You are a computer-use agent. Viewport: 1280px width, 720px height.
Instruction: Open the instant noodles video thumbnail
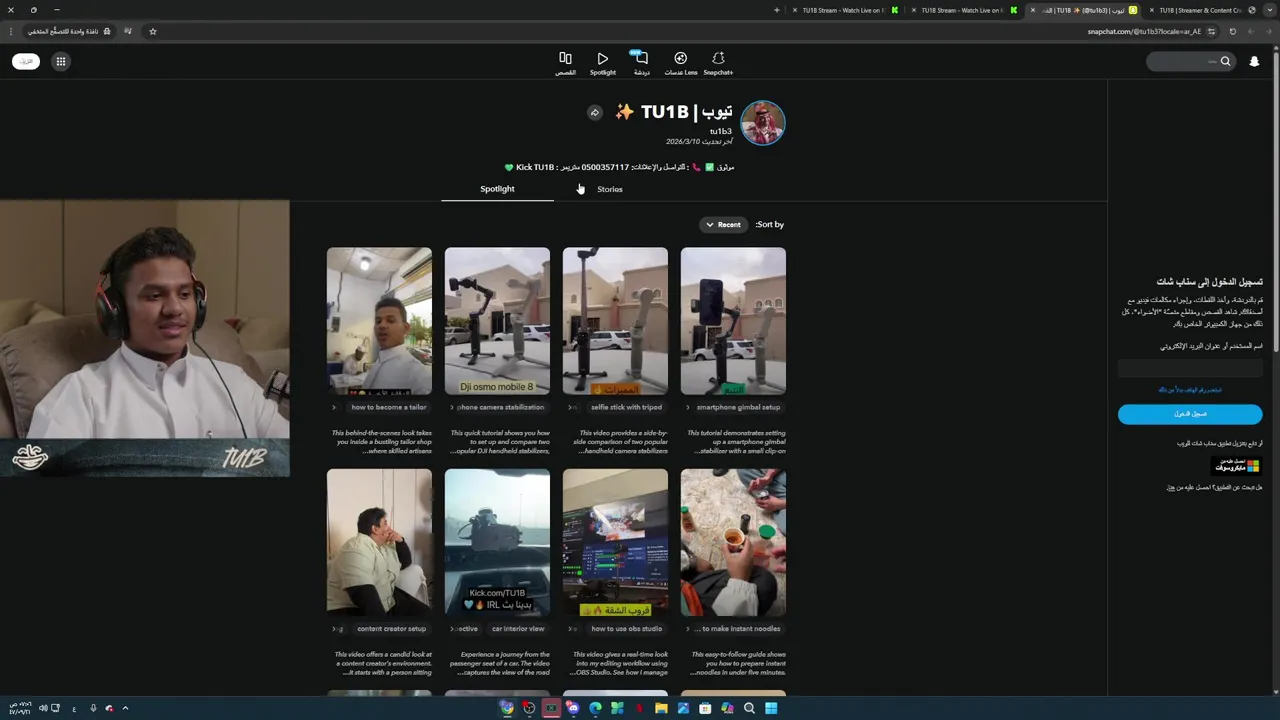733,543
